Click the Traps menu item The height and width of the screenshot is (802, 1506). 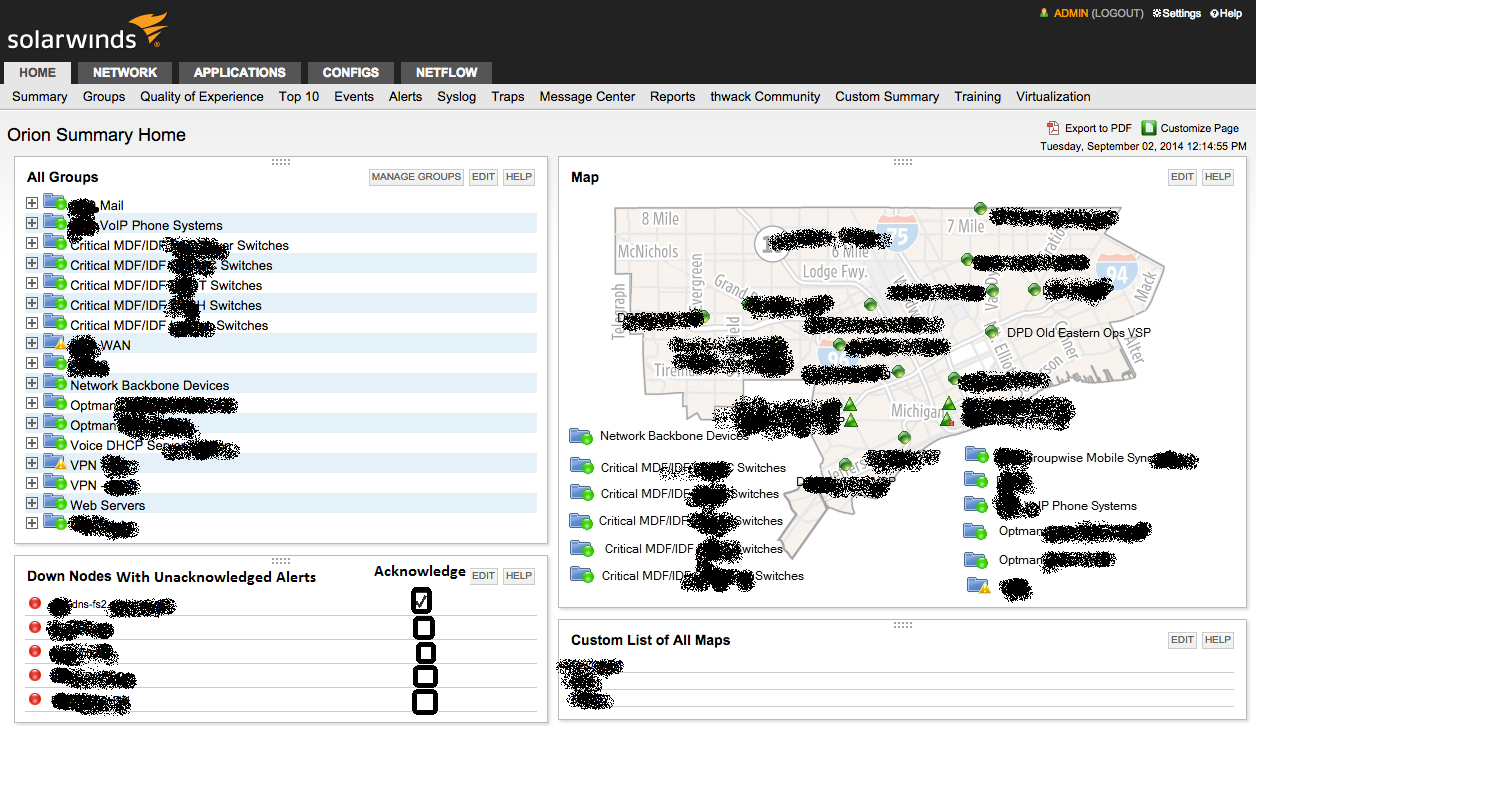[x=508, y=97]
